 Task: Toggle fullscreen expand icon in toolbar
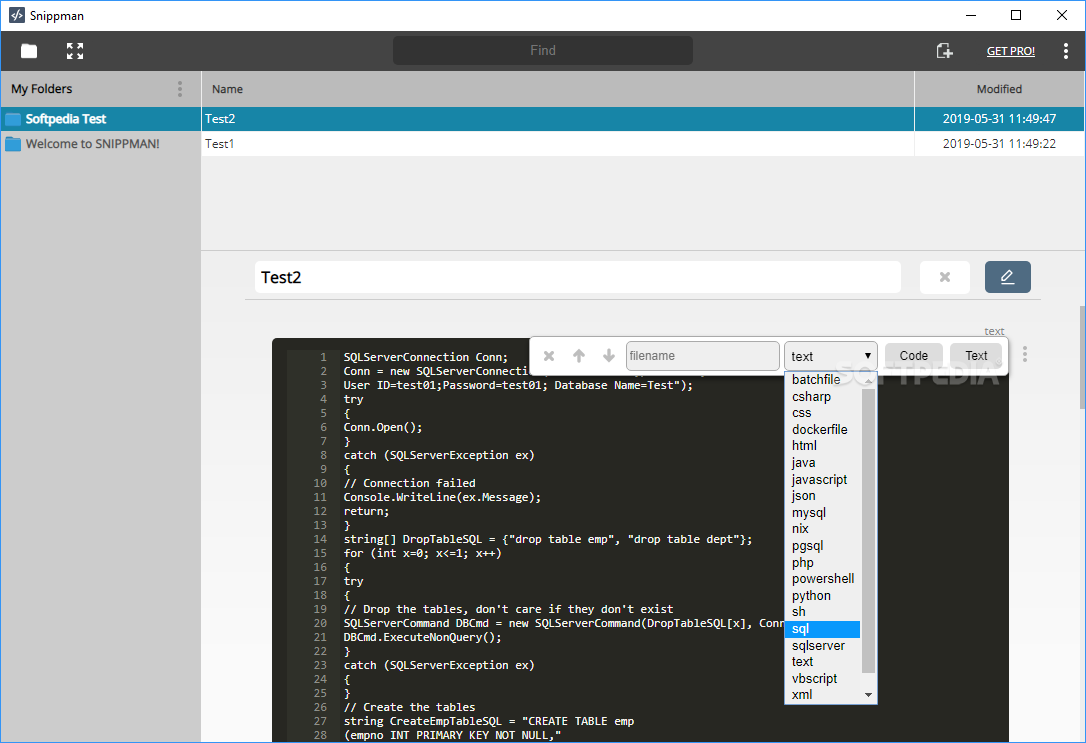75,51
